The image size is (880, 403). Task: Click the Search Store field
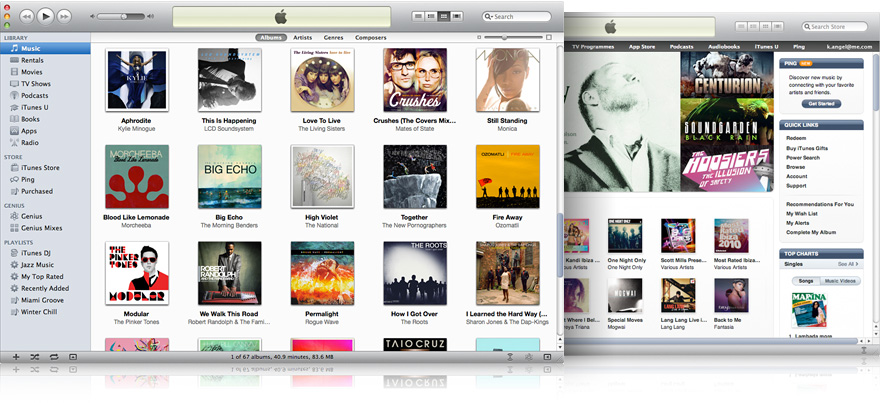[835, 26]
